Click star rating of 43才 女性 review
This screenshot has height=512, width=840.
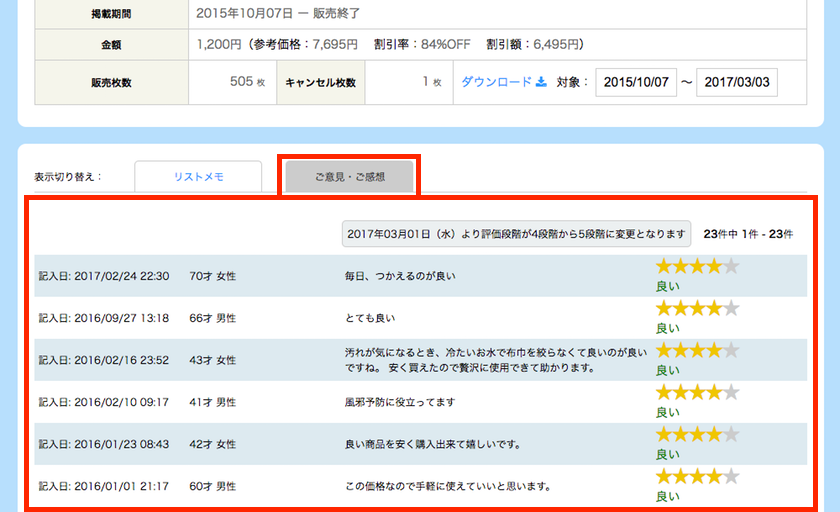point(697,351)
